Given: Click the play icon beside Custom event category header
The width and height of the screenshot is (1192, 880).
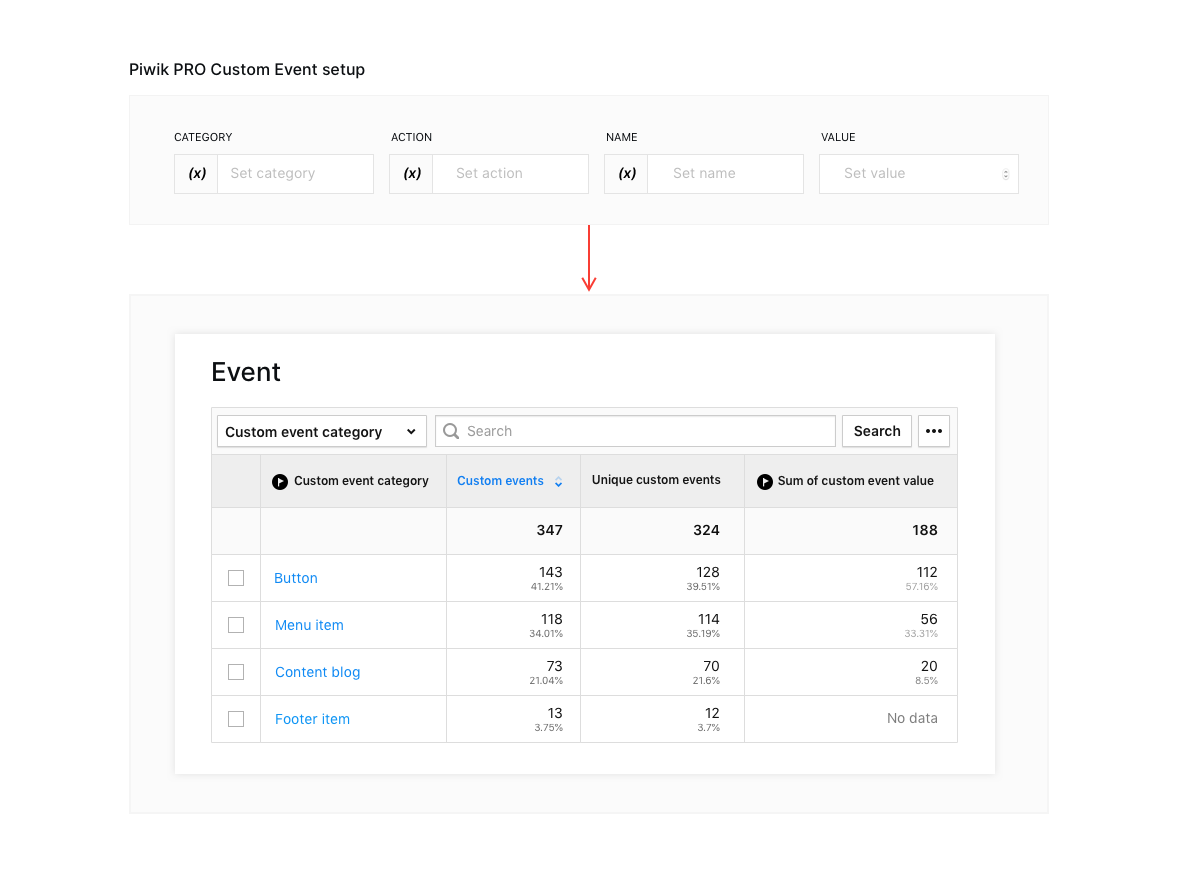Looking at the screenshot, I should pyautogui.click(x=280, y=482).
